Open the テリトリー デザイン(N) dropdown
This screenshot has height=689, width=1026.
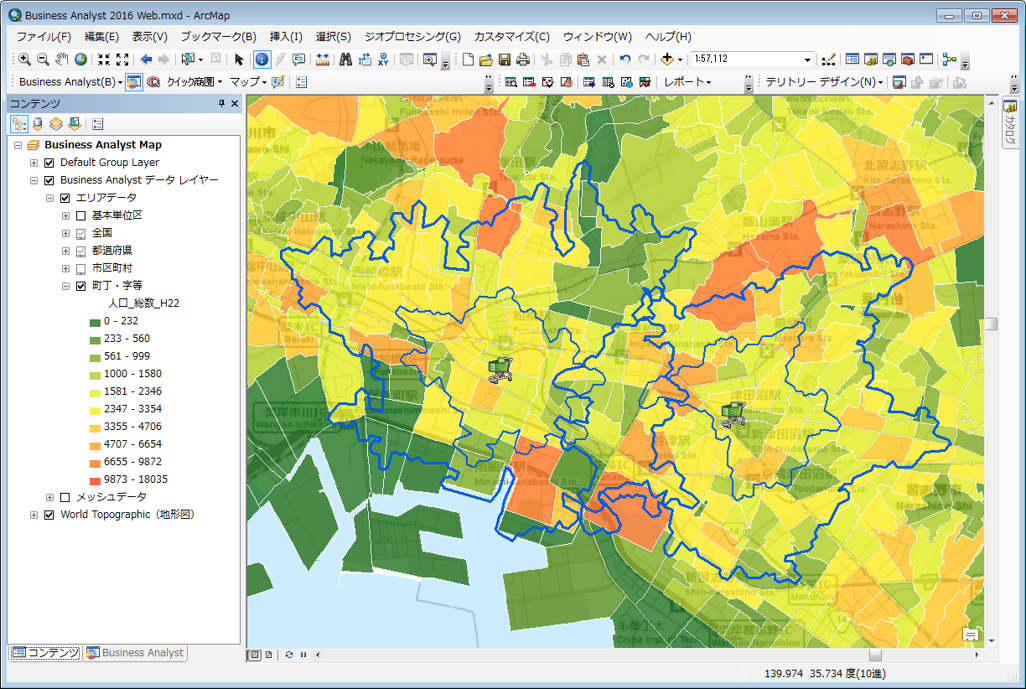pos(824,82)
